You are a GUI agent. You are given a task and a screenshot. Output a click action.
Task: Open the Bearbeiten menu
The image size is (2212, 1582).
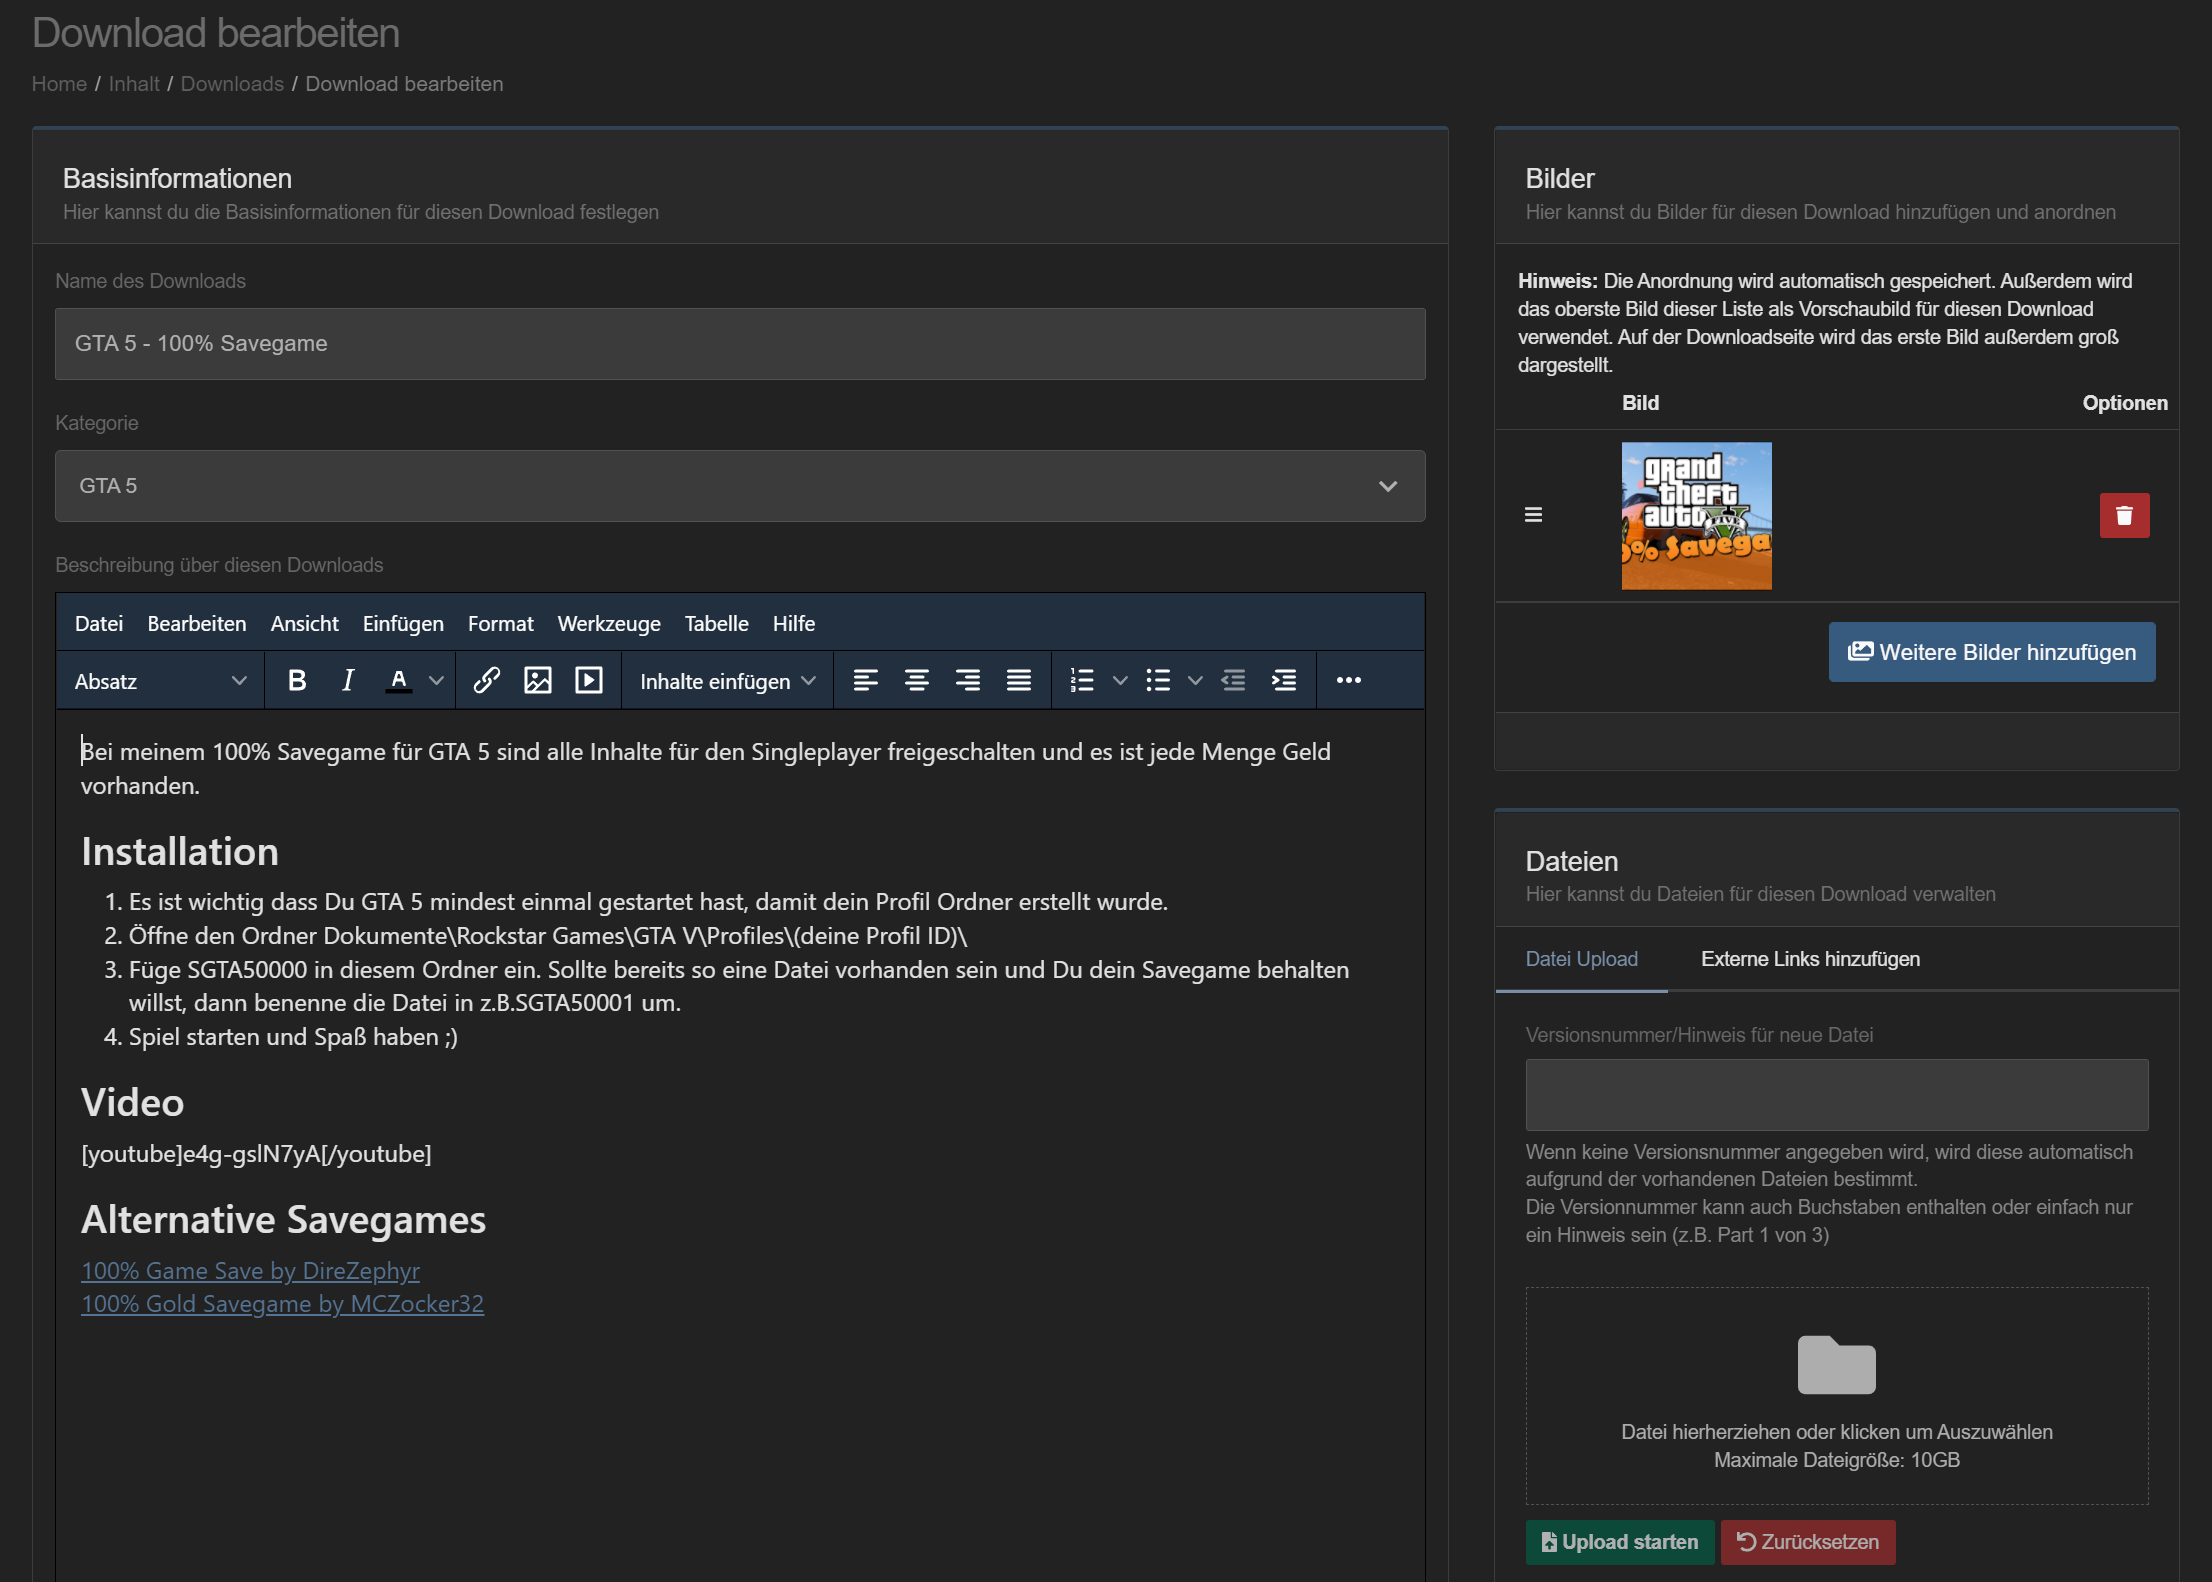click(197, 623)
